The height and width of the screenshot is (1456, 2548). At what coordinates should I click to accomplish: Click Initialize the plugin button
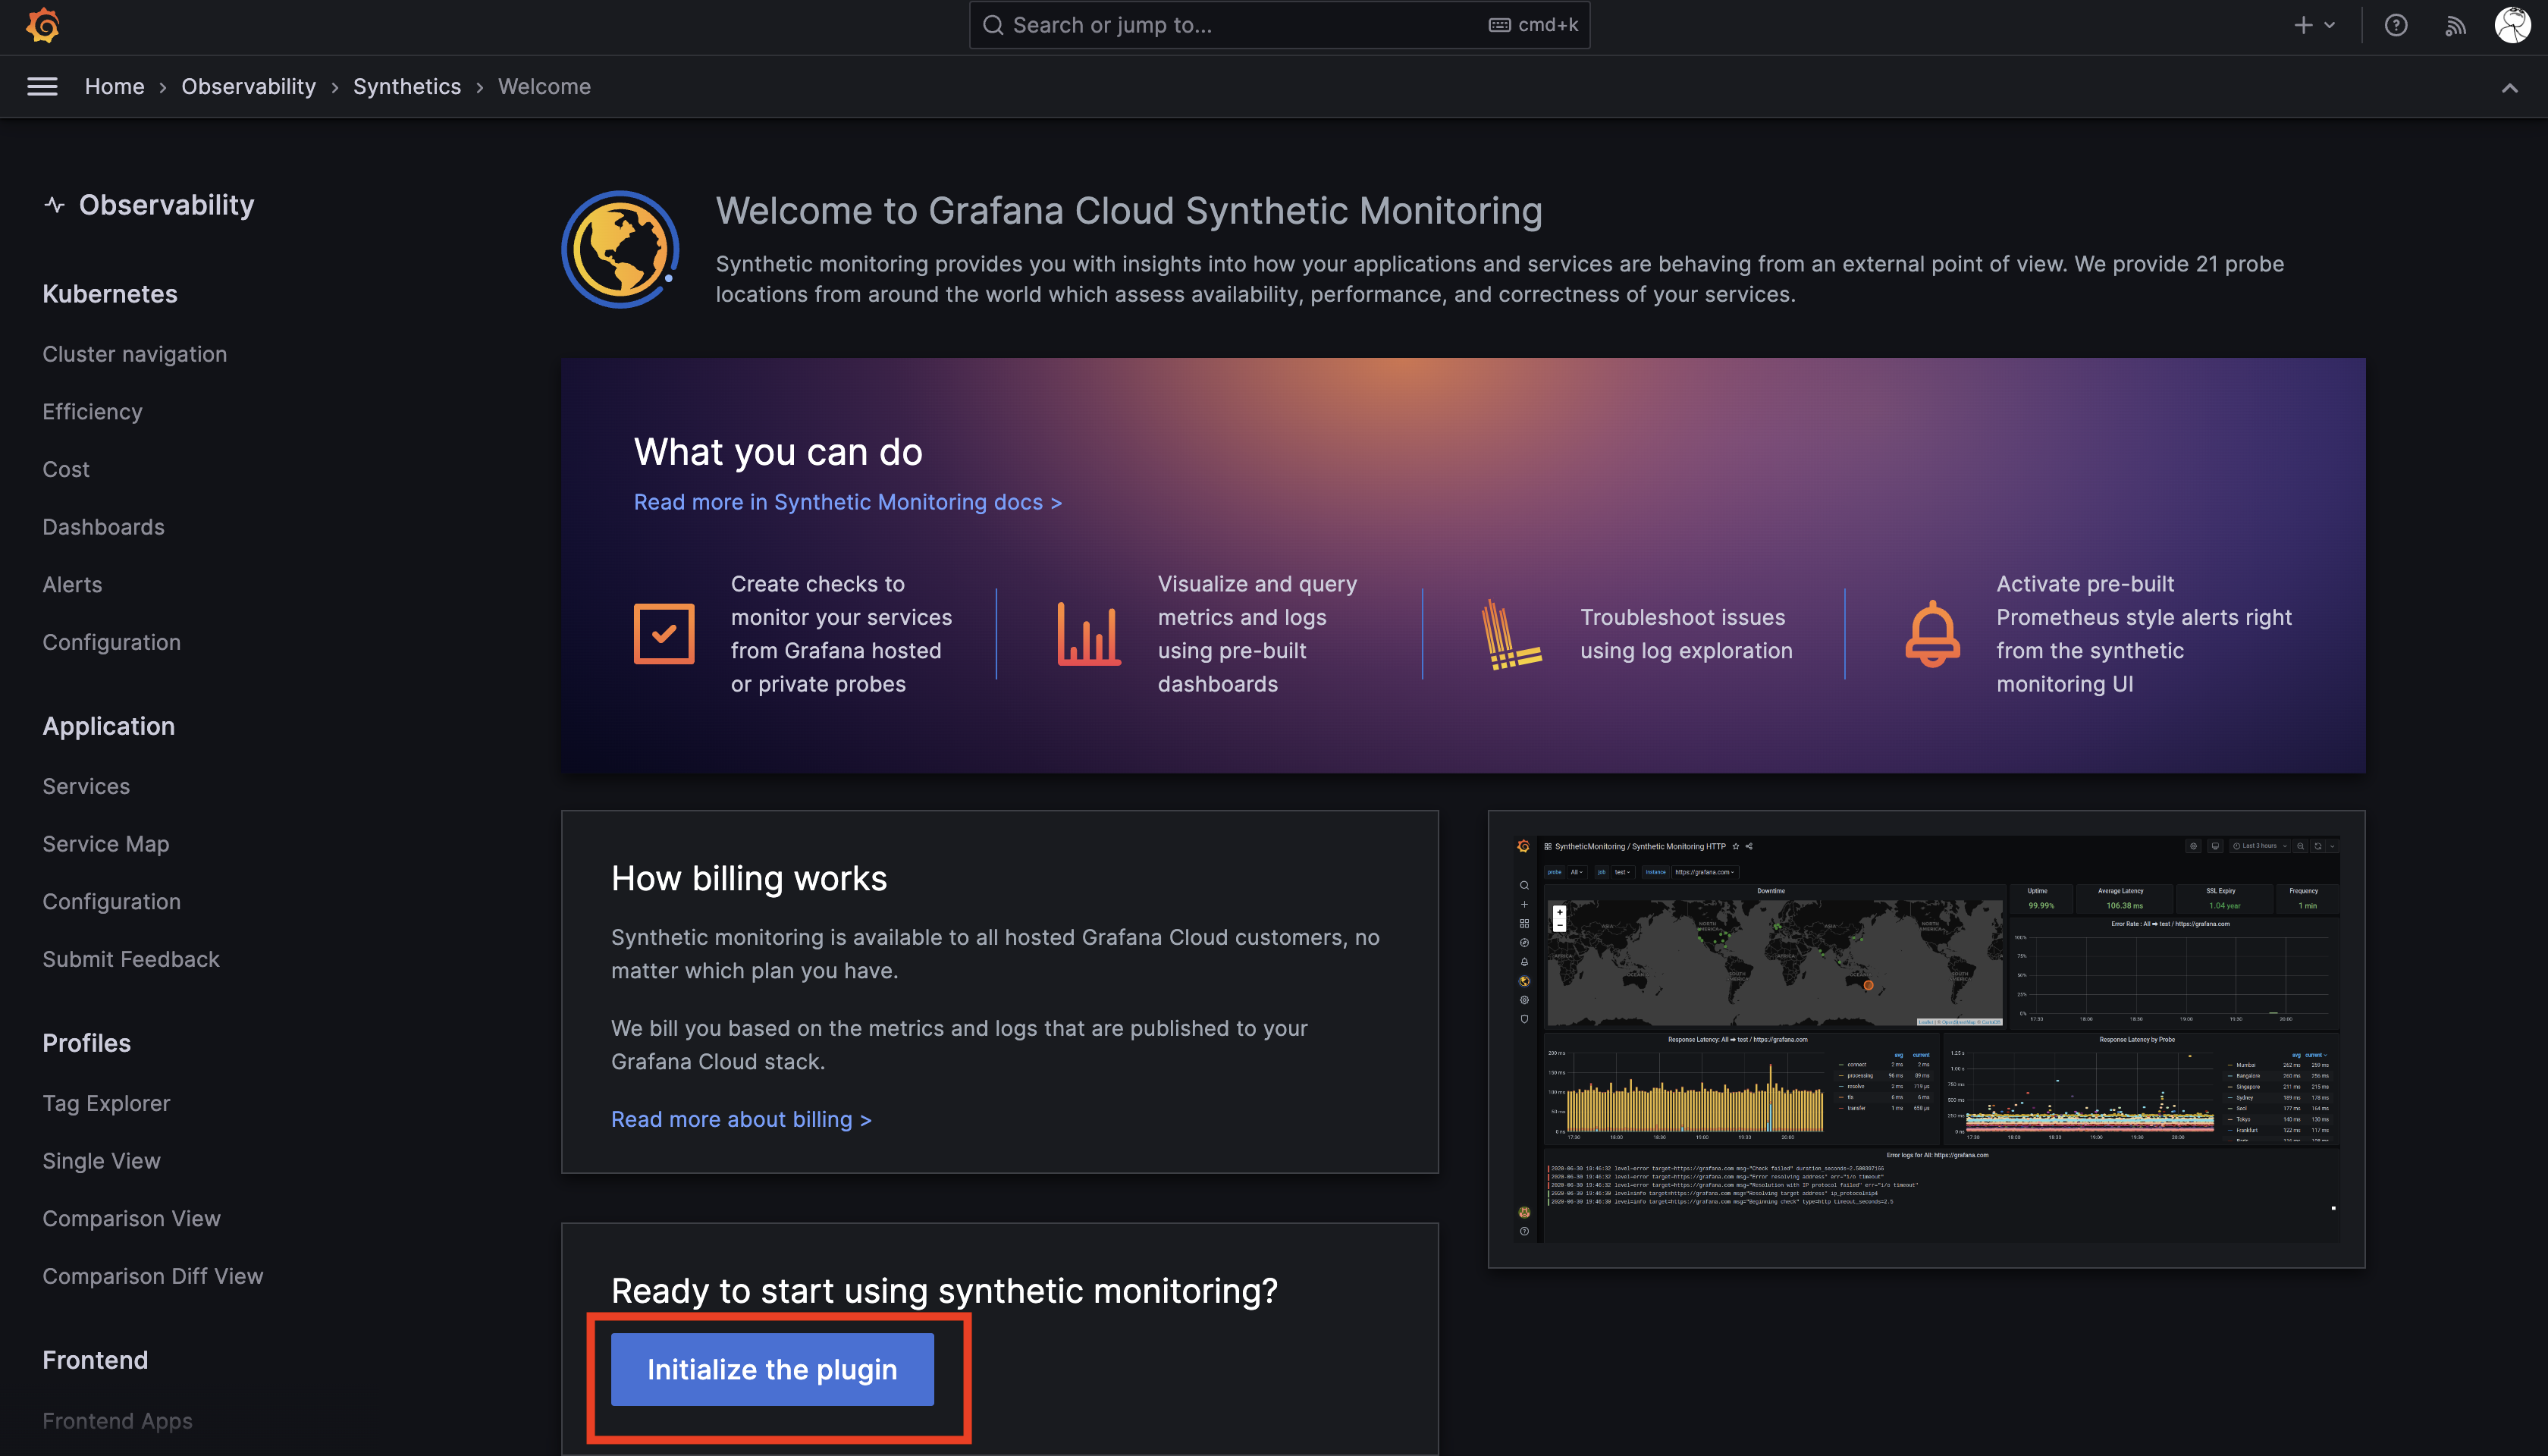point(772,1369)
